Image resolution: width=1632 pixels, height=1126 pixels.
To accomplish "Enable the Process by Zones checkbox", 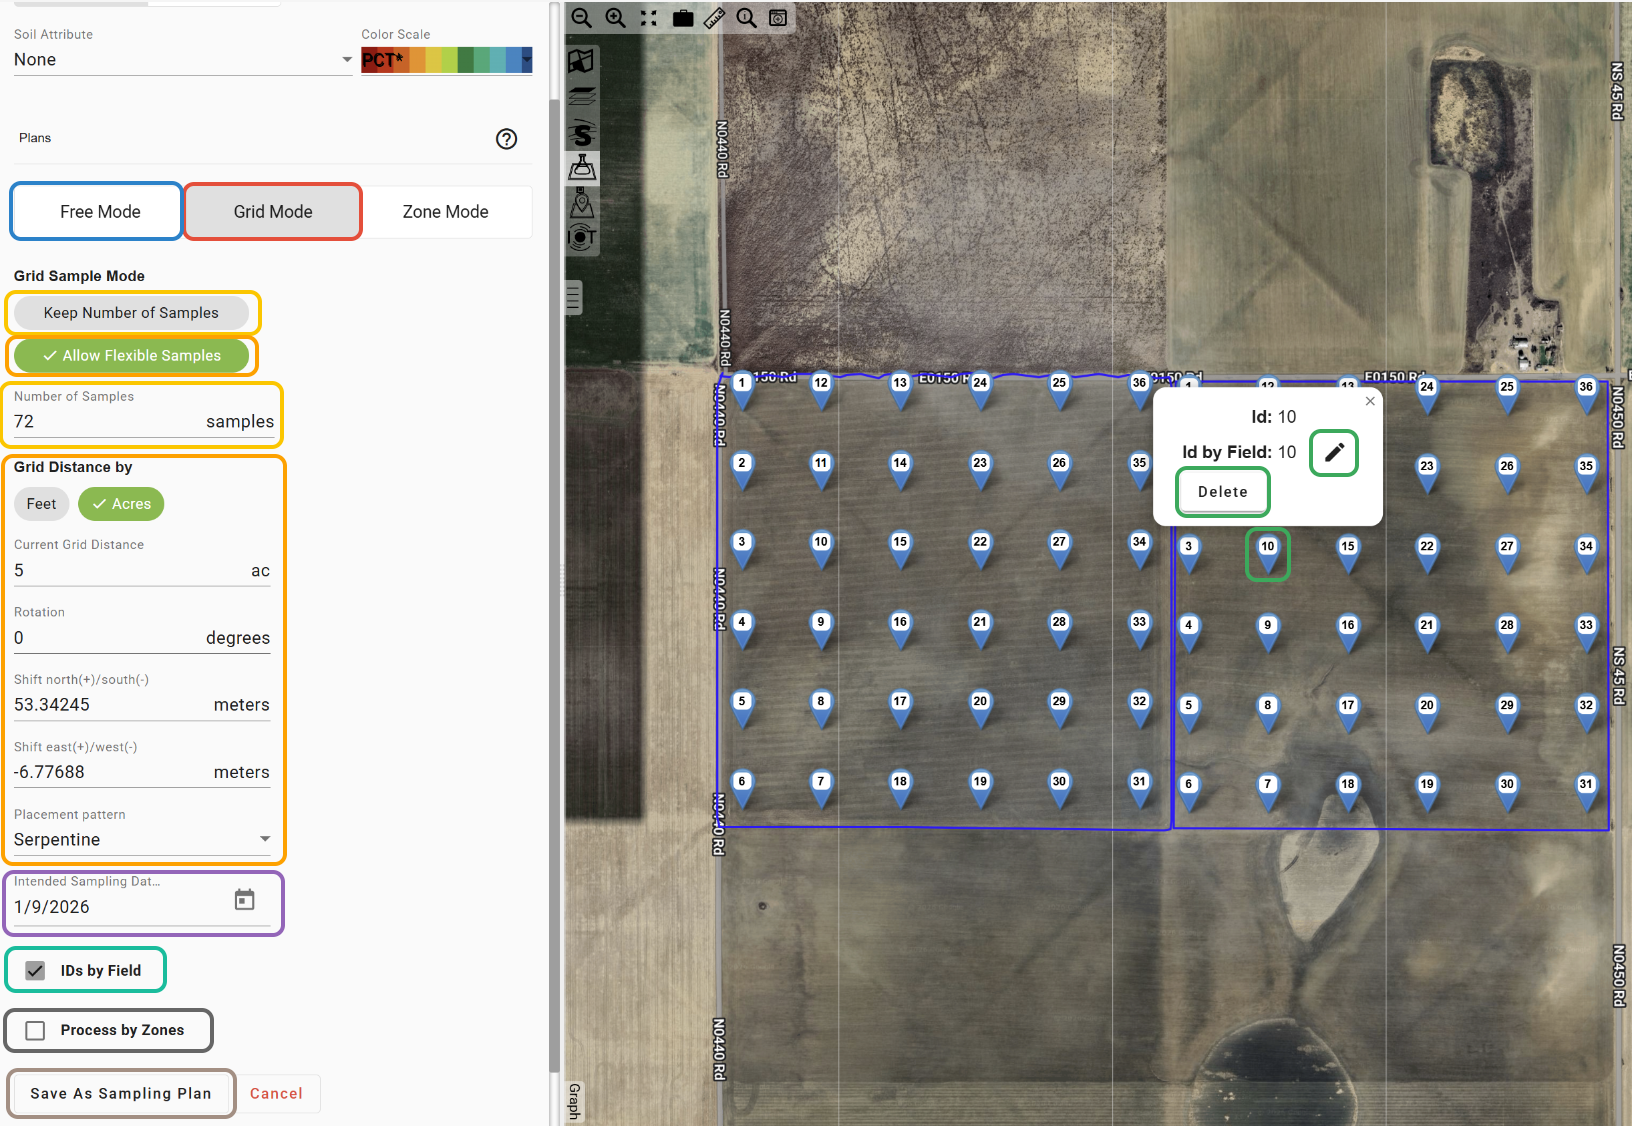I will (x=35, y=1031).
